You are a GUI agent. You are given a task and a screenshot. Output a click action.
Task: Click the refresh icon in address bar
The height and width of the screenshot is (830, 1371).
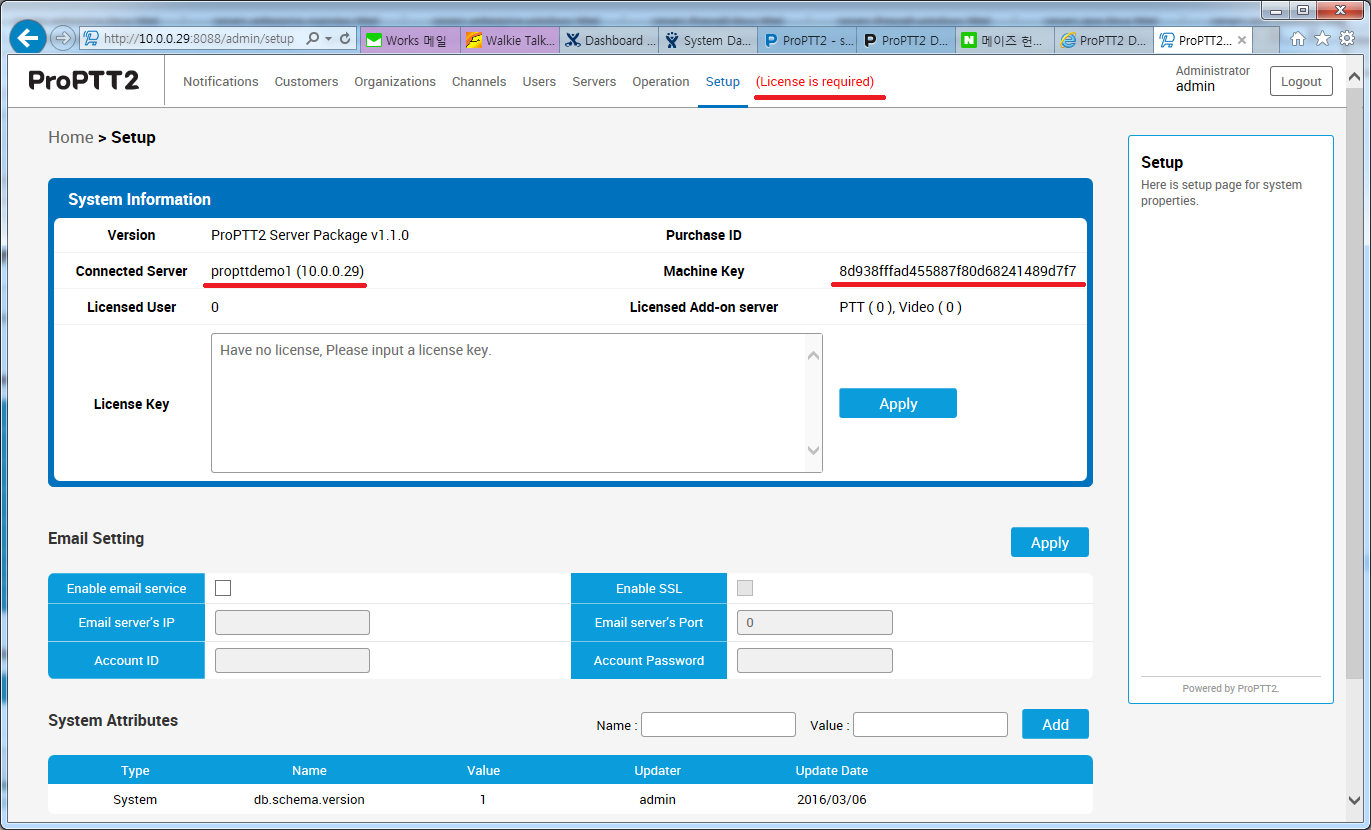coord(346,39)
